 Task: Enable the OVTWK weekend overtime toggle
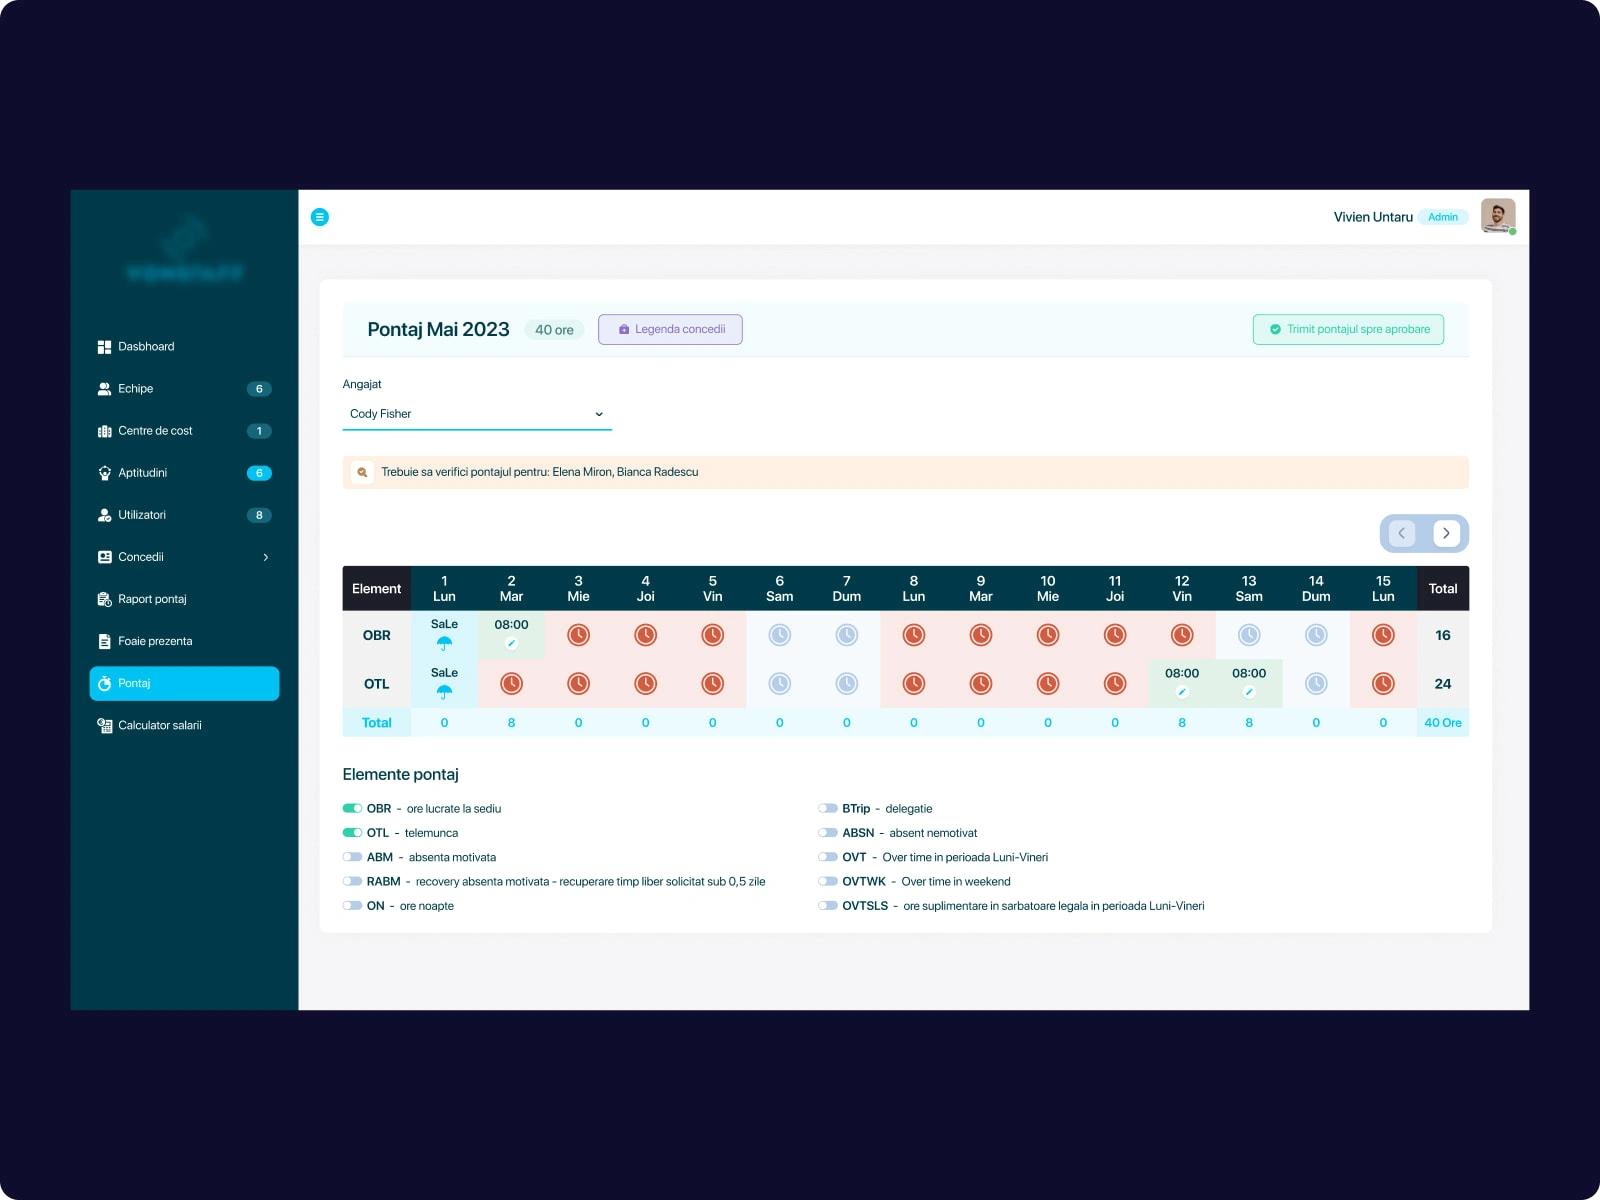point(828,882)
